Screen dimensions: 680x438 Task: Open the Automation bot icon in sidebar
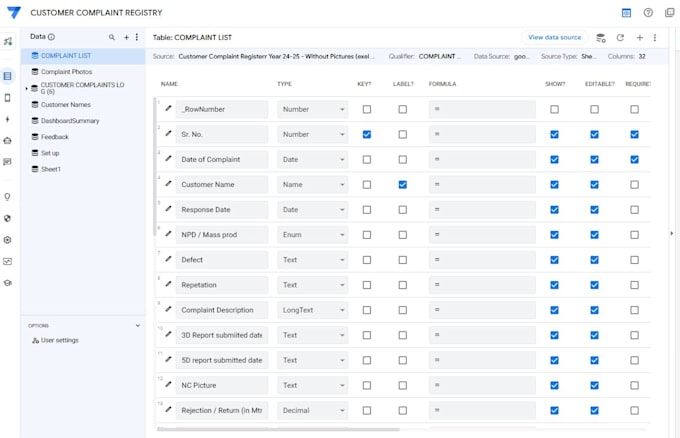tap(7, 141)
